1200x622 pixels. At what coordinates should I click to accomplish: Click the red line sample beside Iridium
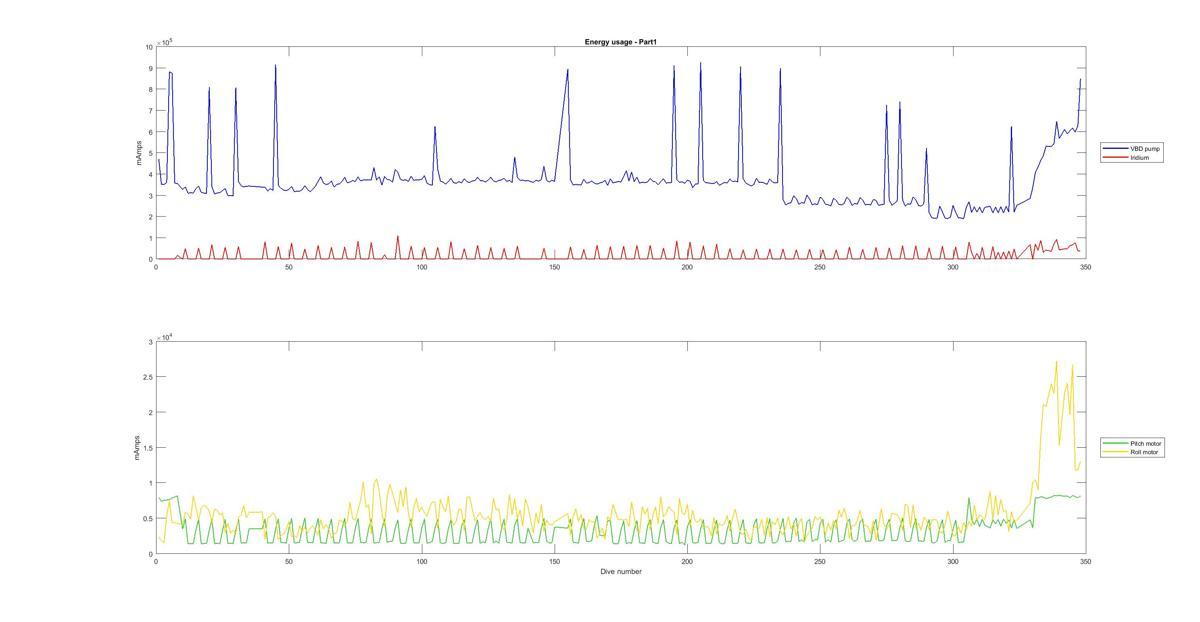(1115, 157)
